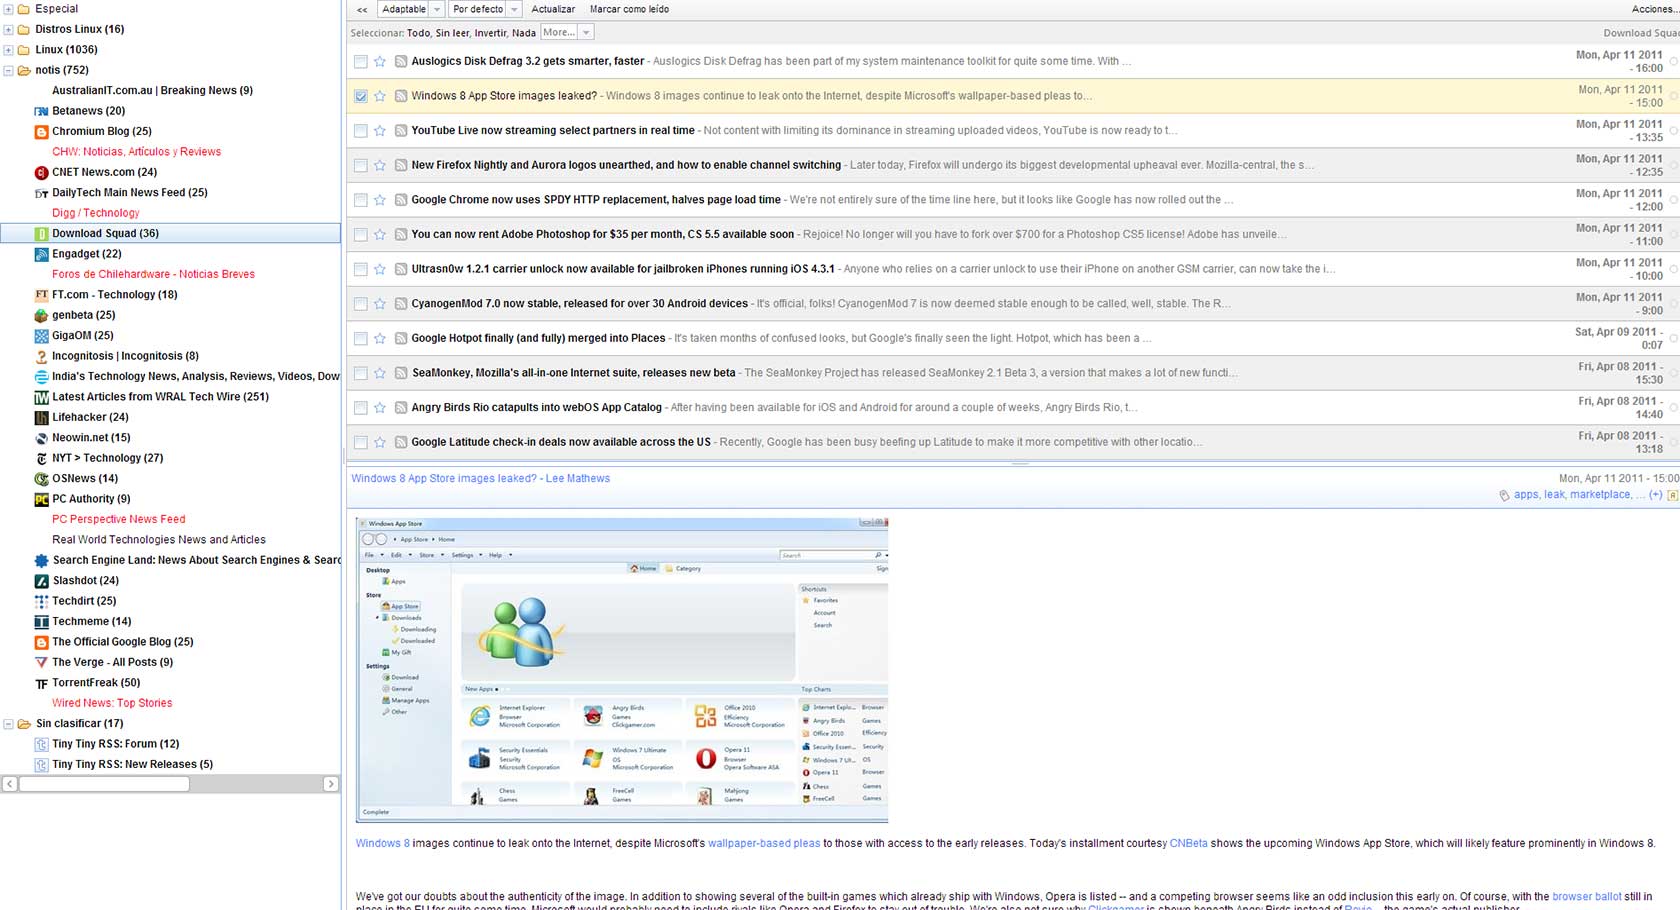Click Nada to deselect articles
1680x910 pixels.
tap(524, 33)
